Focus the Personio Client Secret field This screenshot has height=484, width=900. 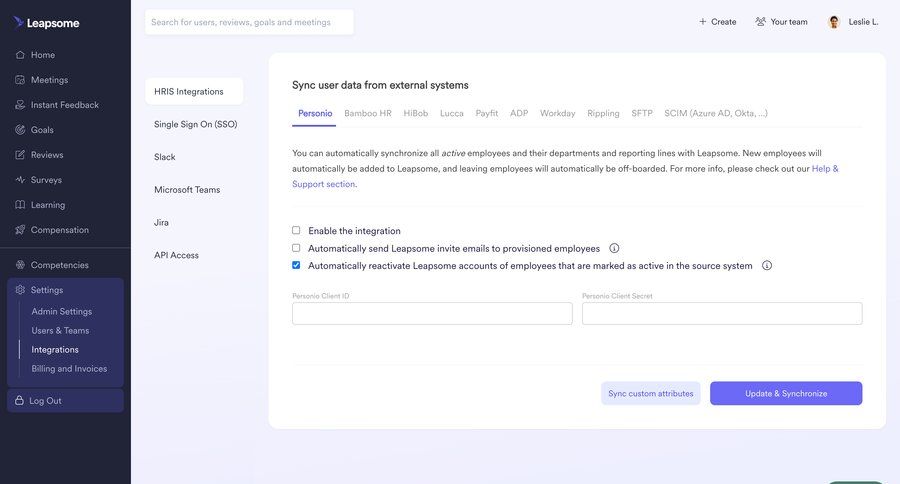tap(722, 313)
